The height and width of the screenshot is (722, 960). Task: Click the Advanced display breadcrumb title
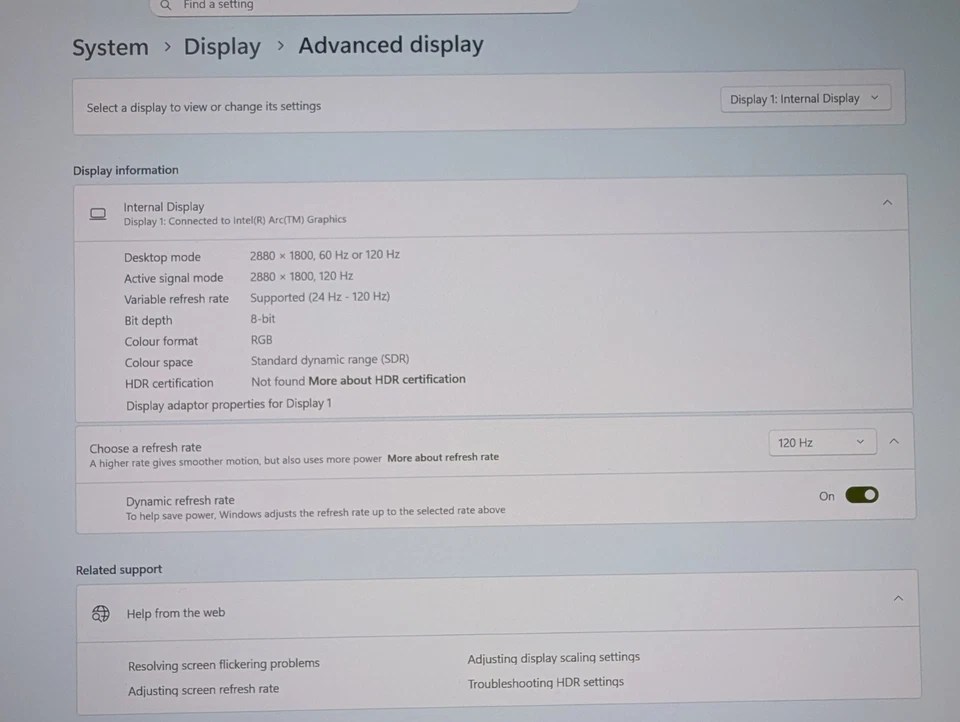coord(391,45)
